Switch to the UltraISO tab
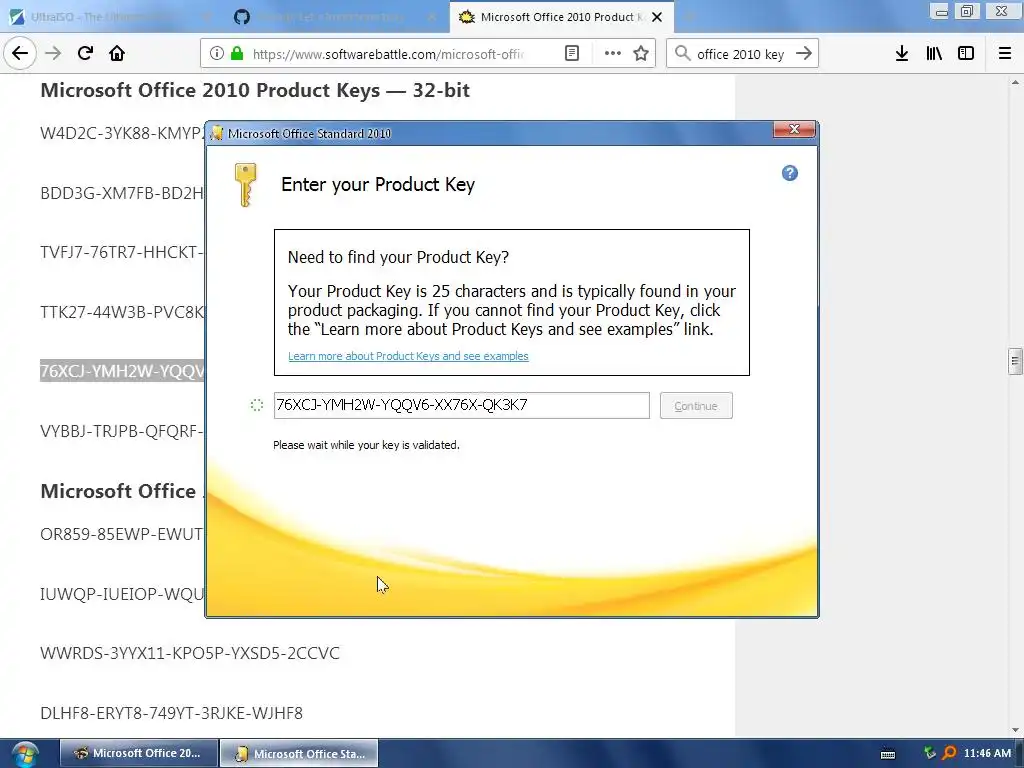The image size is (1024, 768). coord(110,17)
